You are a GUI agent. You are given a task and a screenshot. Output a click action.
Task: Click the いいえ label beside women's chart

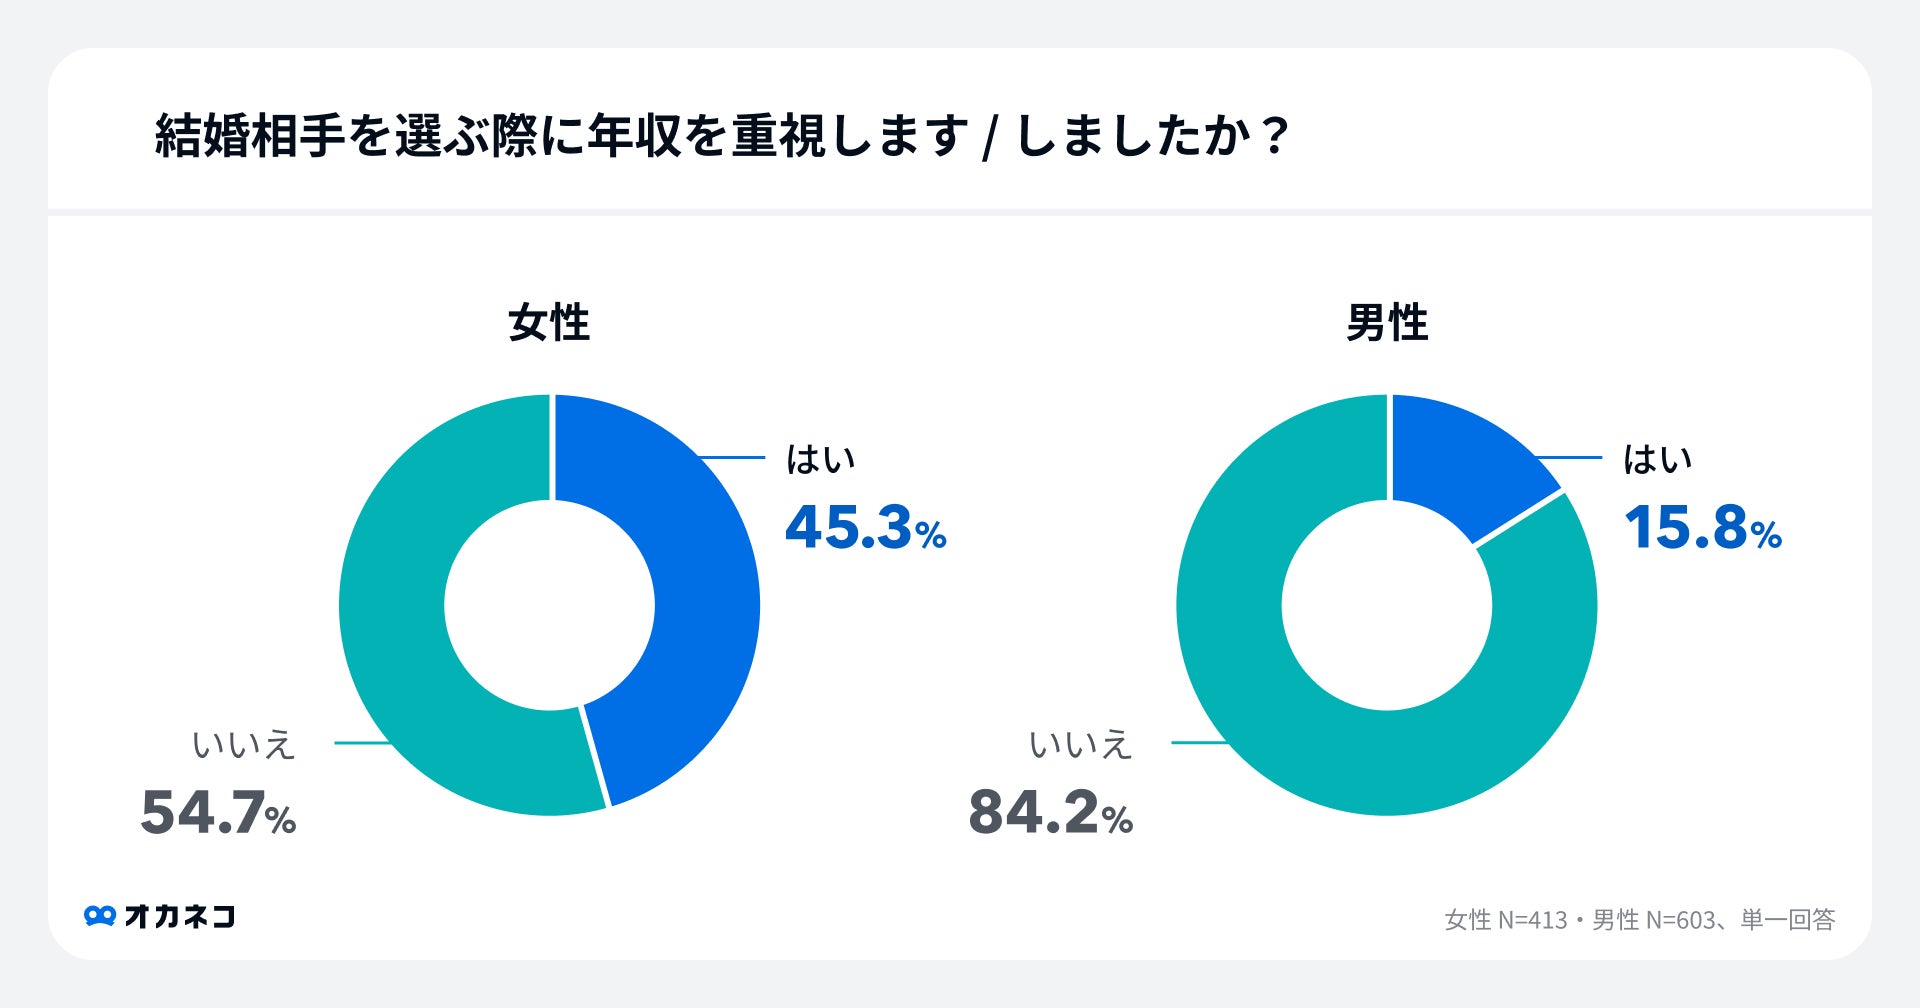(x=244, y=744)
